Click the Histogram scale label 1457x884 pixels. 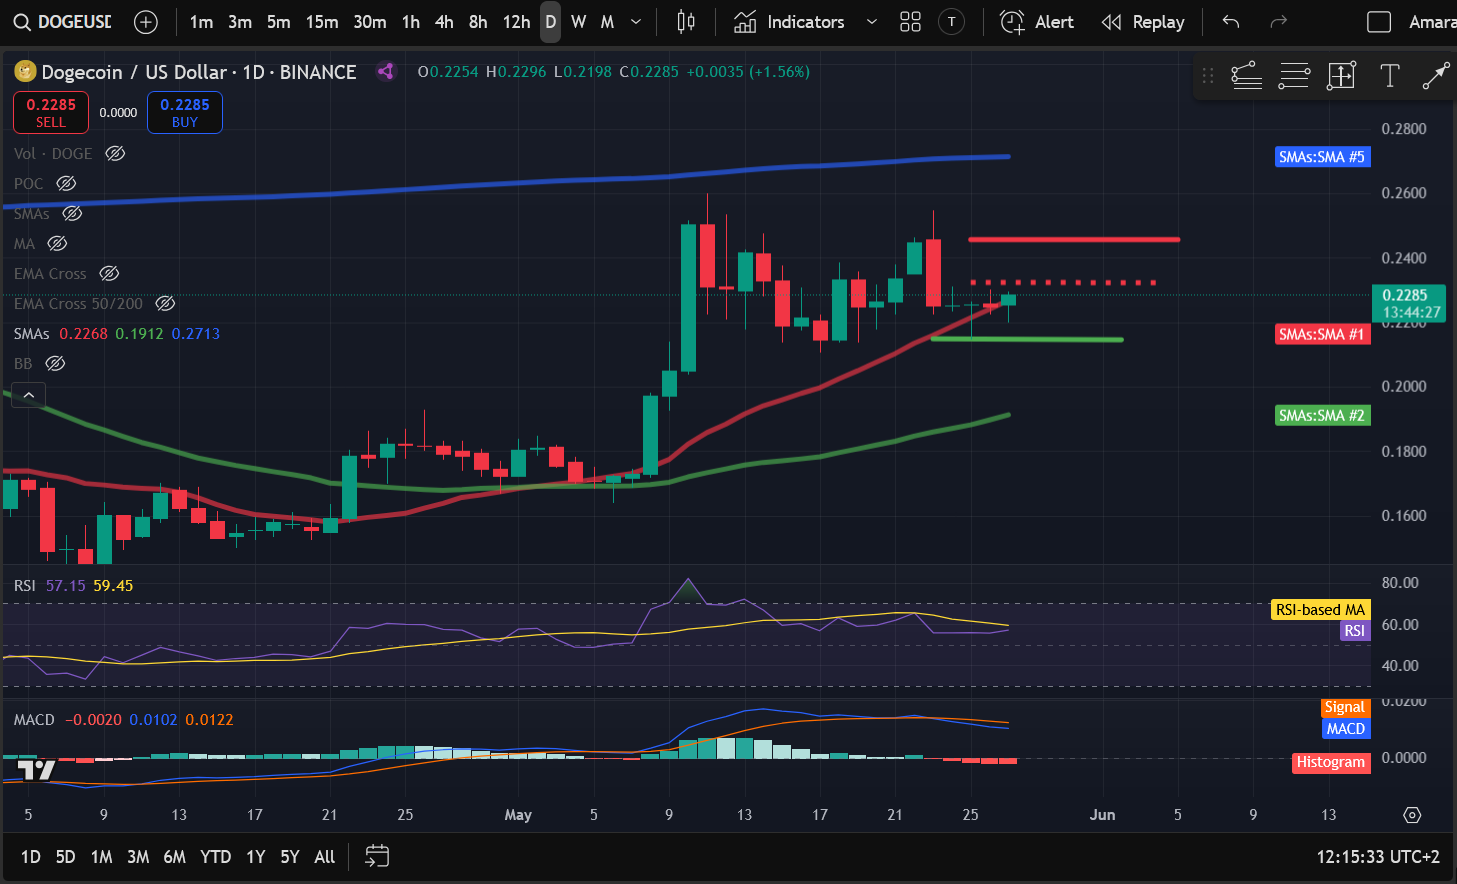pyautogui.click(x=1330, y=762)
